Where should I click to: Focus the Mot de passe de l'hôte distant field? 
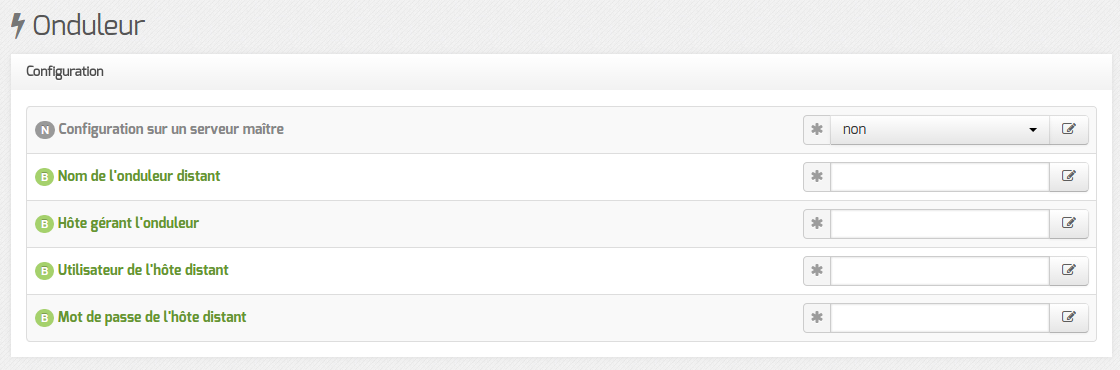pos(939,319)
